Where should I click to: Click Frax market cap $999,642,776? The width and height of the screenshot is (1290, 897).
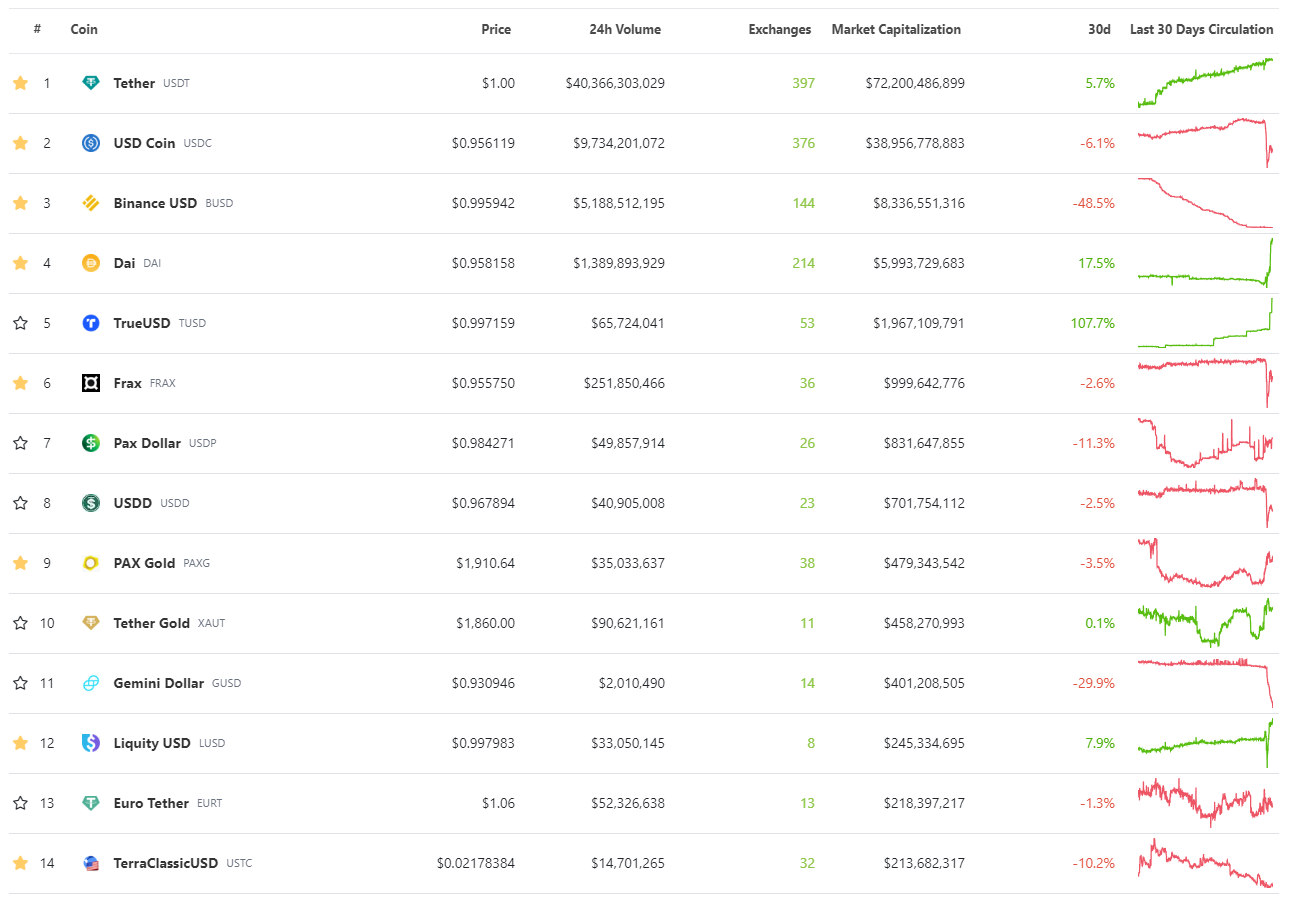[924, 383]
